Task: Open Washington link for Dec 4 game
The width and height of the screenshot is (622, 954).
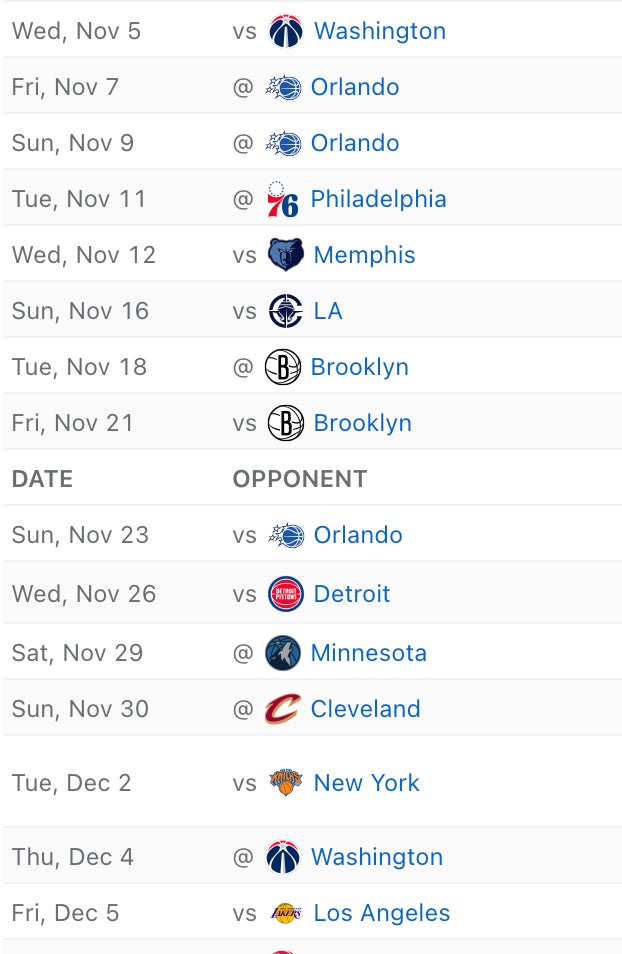Action: (x=376, y=857)
